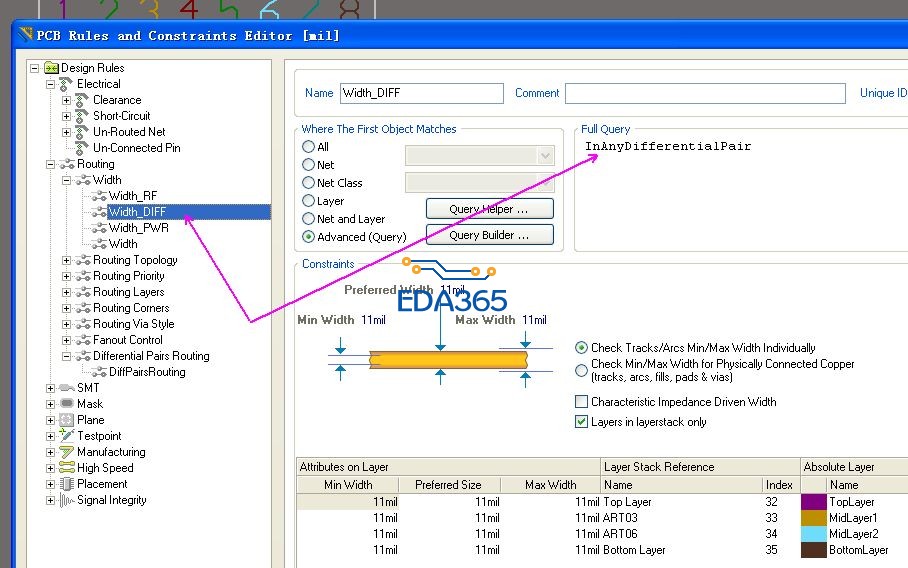Open the Query Builder dialog
This screenshot has height=568, width=908.
489,235
